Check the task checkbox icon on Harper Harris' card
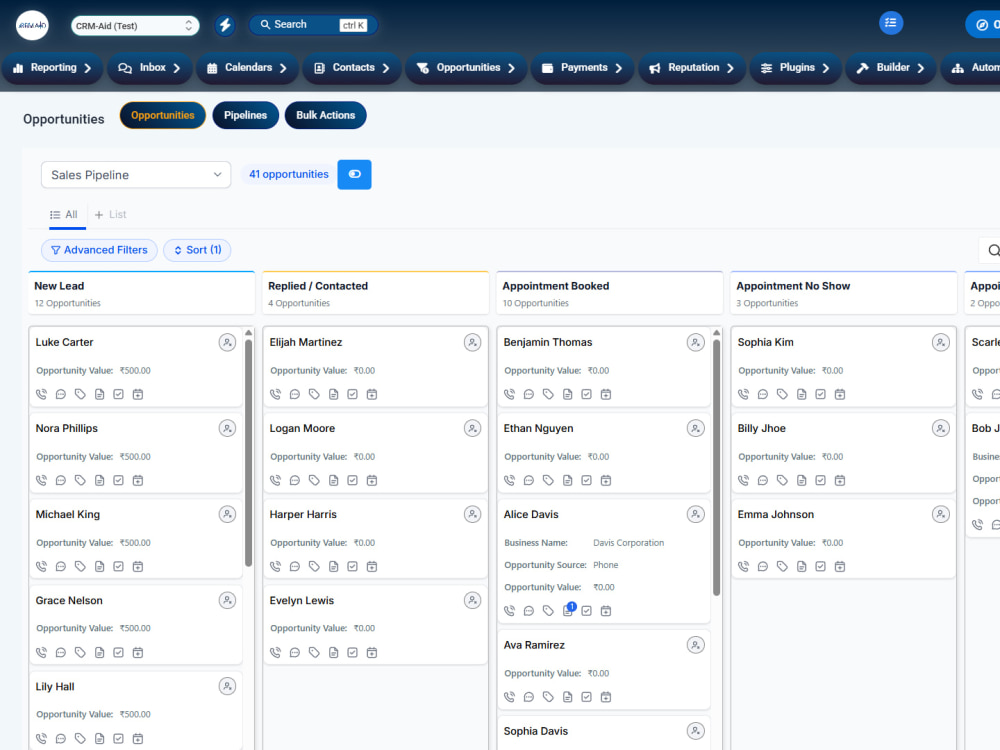The width and height of the screenshot is (1000, 750). pyautogui.click(x=353, y=566)
